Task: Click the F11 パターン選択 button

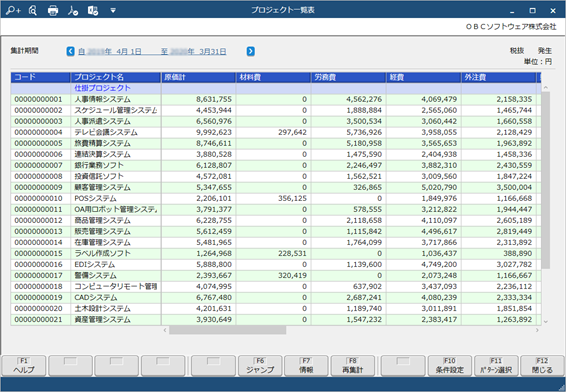Action: tap(496, 366)
